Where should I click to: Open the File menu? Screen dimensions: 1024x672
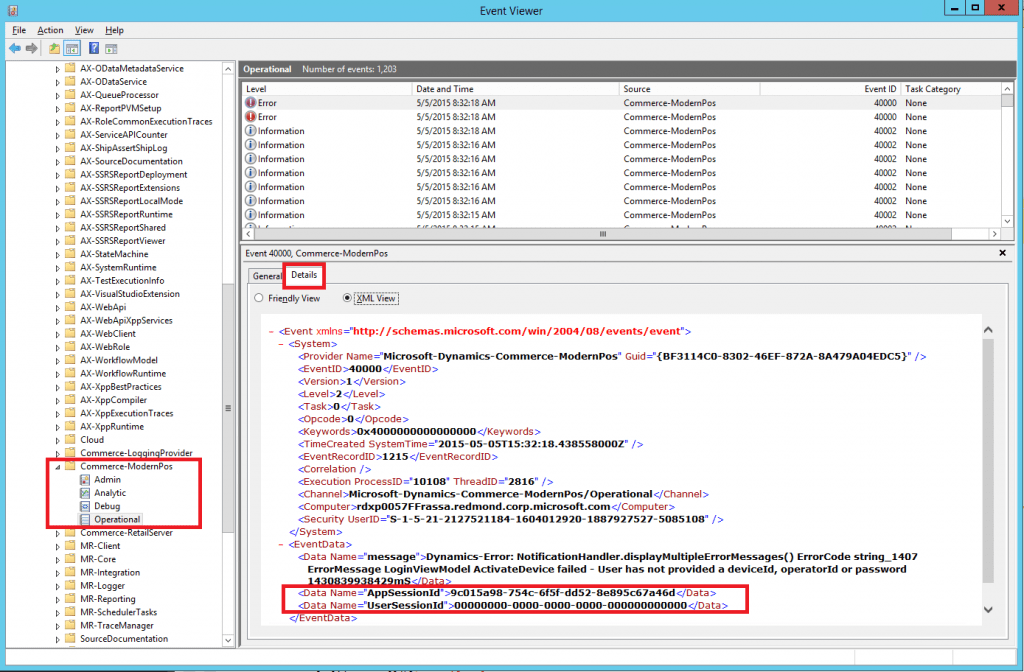[19, 30]
